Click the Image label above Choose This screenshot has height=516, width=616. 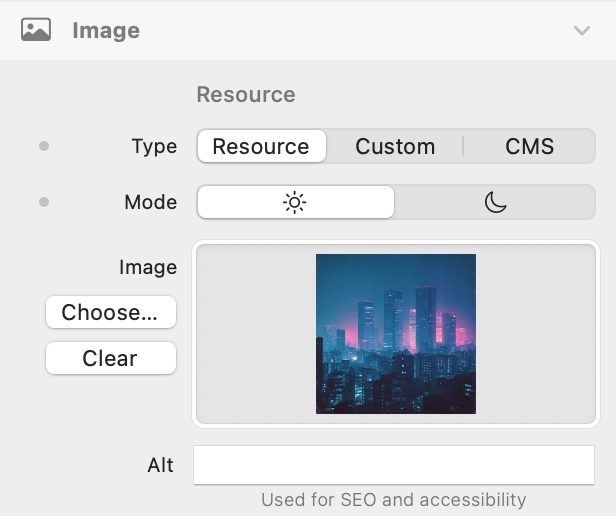(148, 267)
